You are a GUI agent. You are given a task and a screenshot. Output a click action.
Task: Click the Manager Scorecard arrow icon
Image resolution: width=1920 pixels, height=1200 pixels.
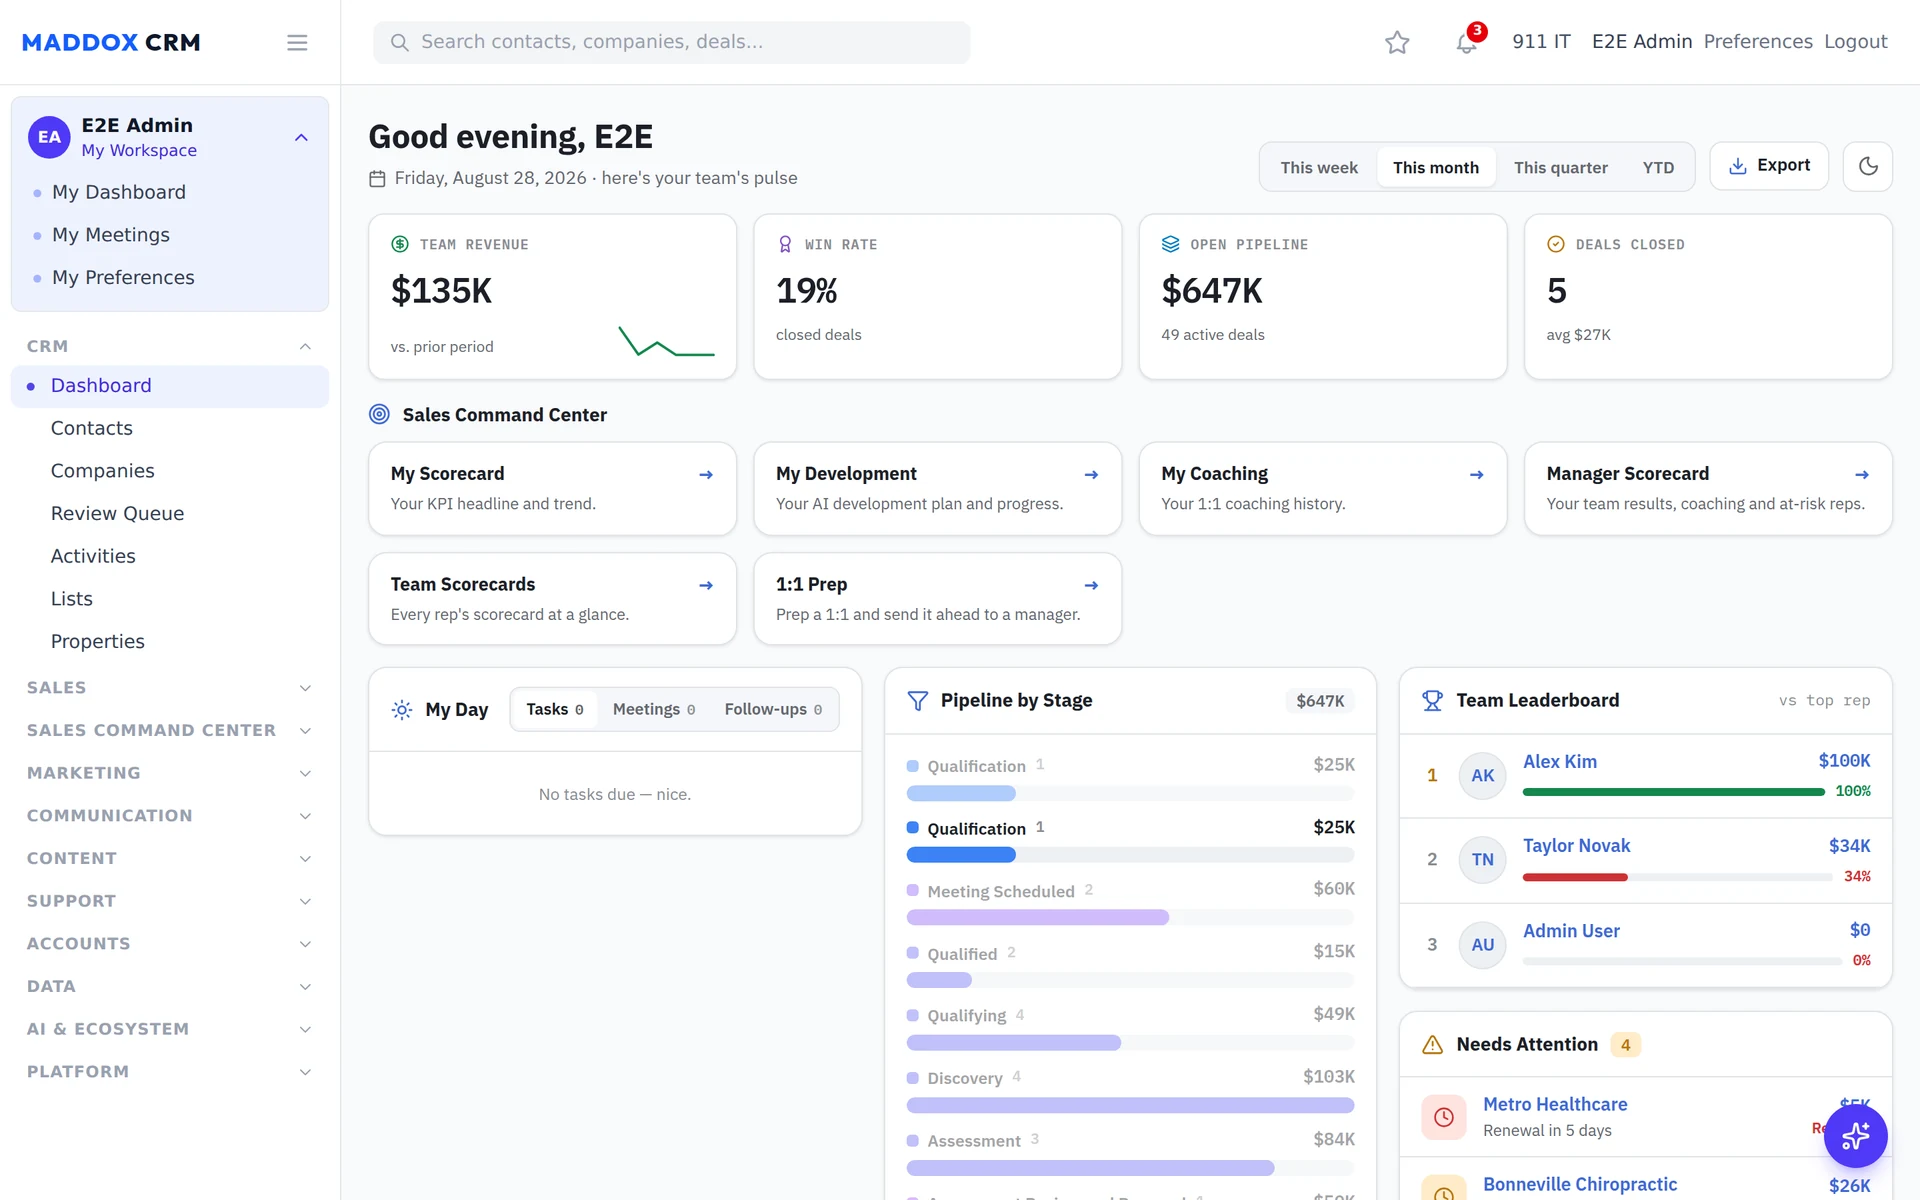[x=1861, y=475]
